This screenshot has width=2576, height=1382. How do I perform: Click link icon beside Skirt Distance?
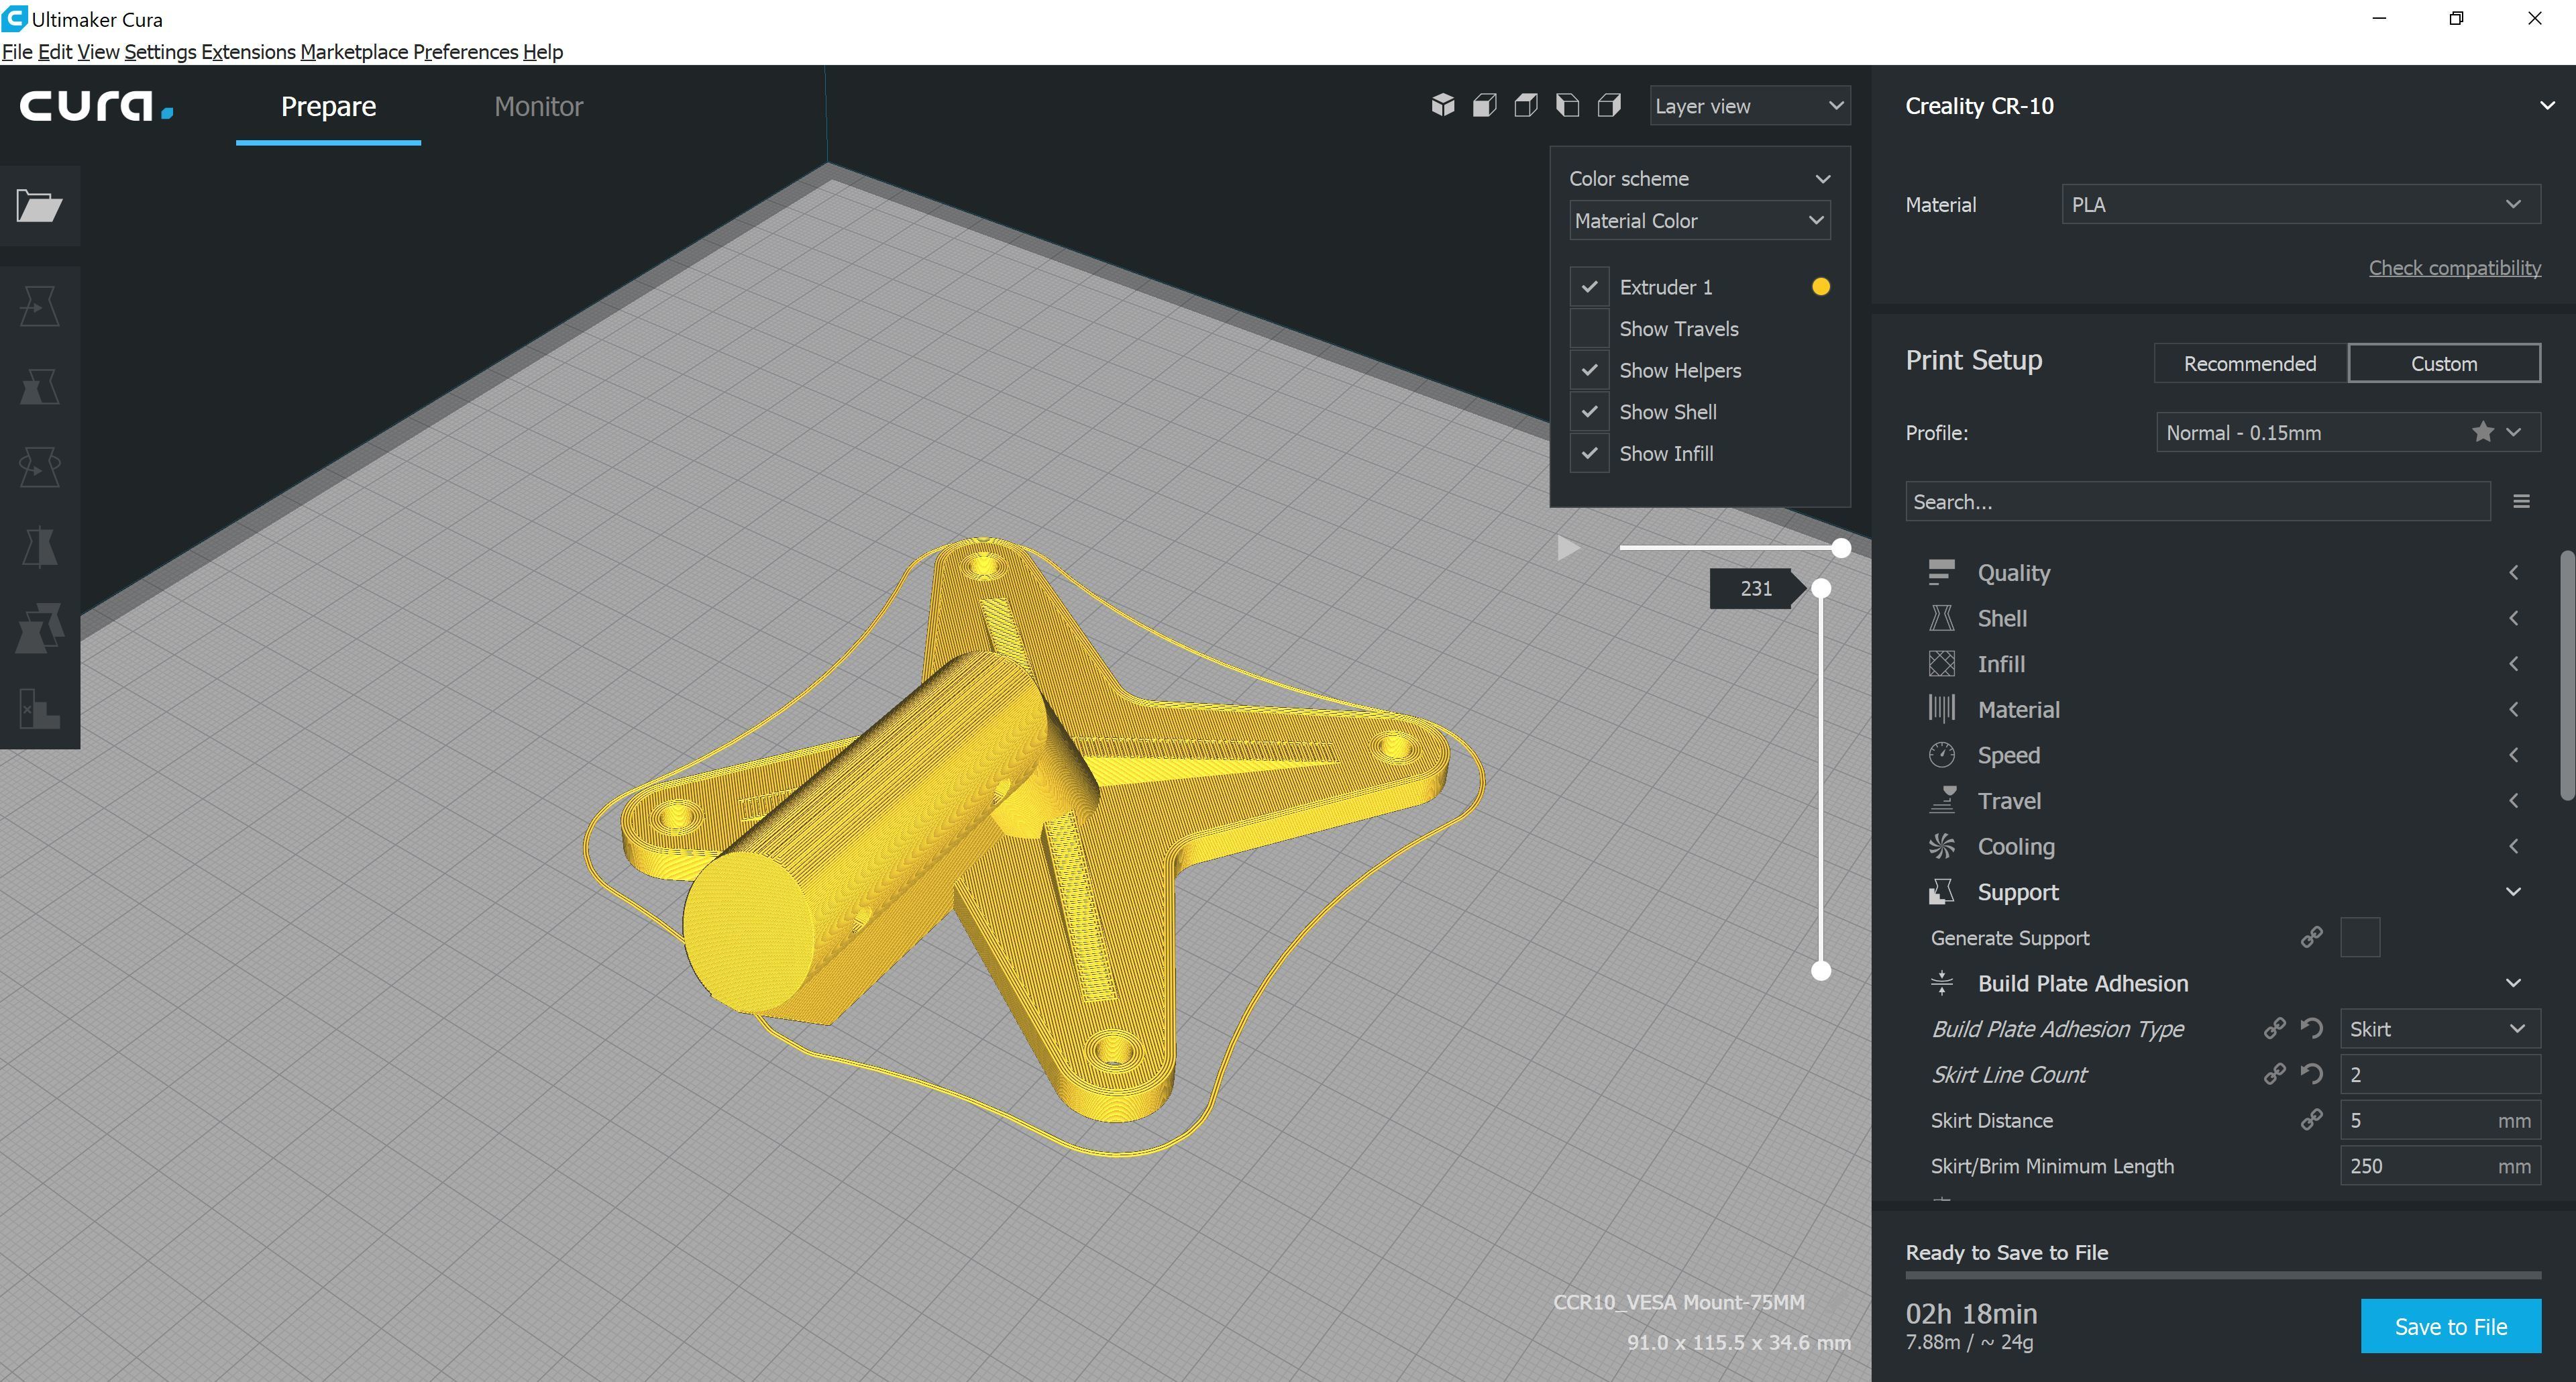(2311, 1120)
